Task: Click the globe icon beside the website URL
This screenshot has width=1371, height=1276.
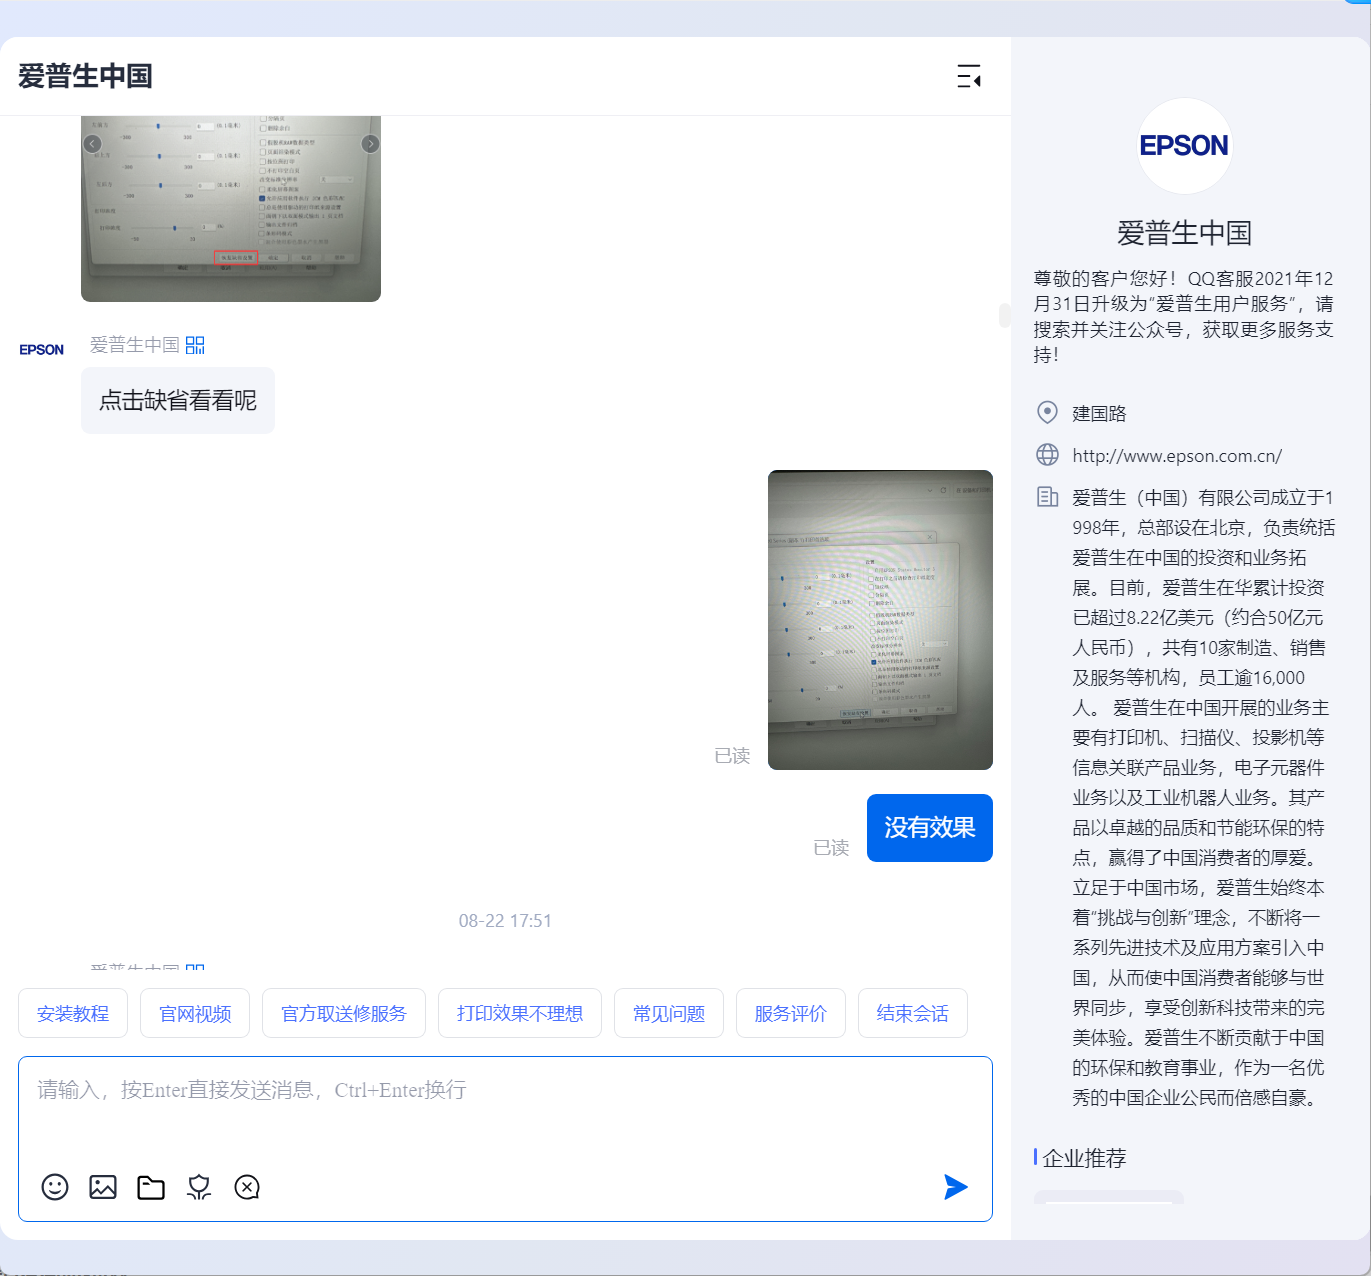Action: [x=1047, y=455]
